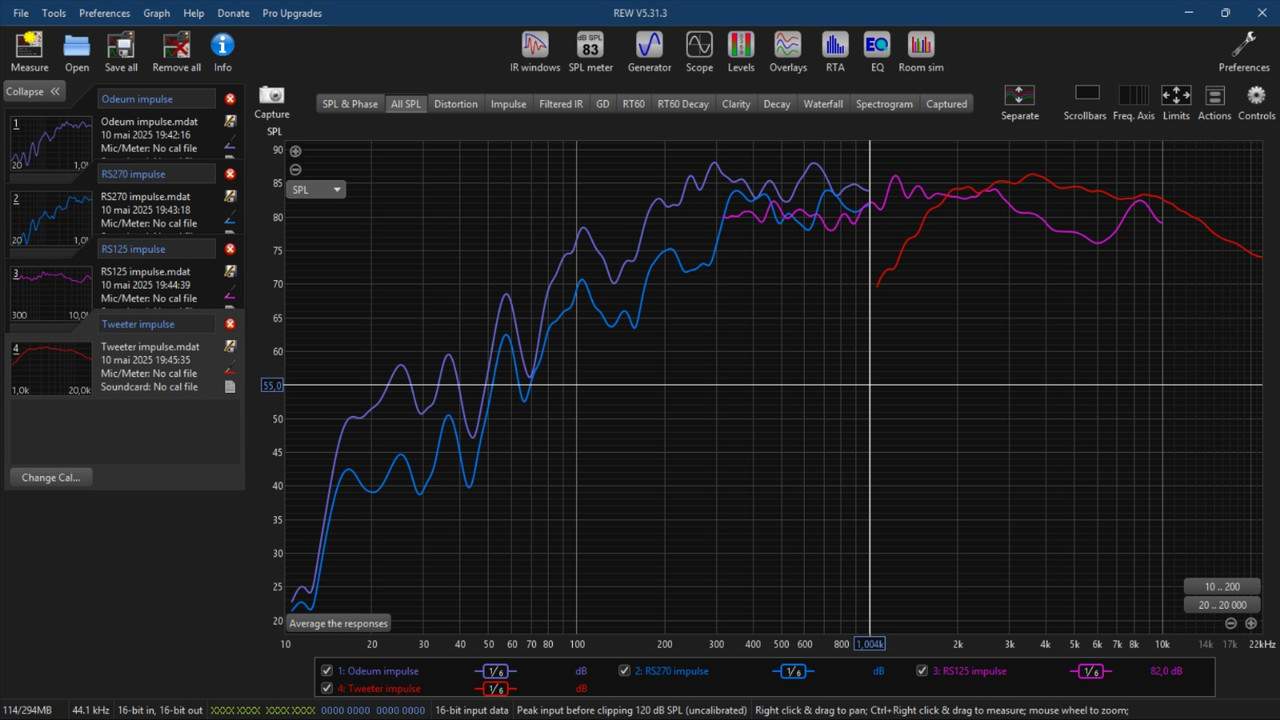
Task: Zoom out vertical axis minus button
Action: [x=295, y=170]
